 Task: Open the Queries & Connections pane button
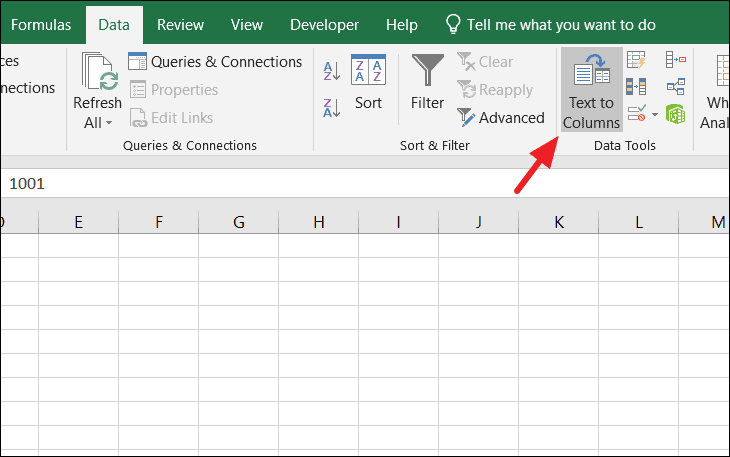(x=215, y=61)
